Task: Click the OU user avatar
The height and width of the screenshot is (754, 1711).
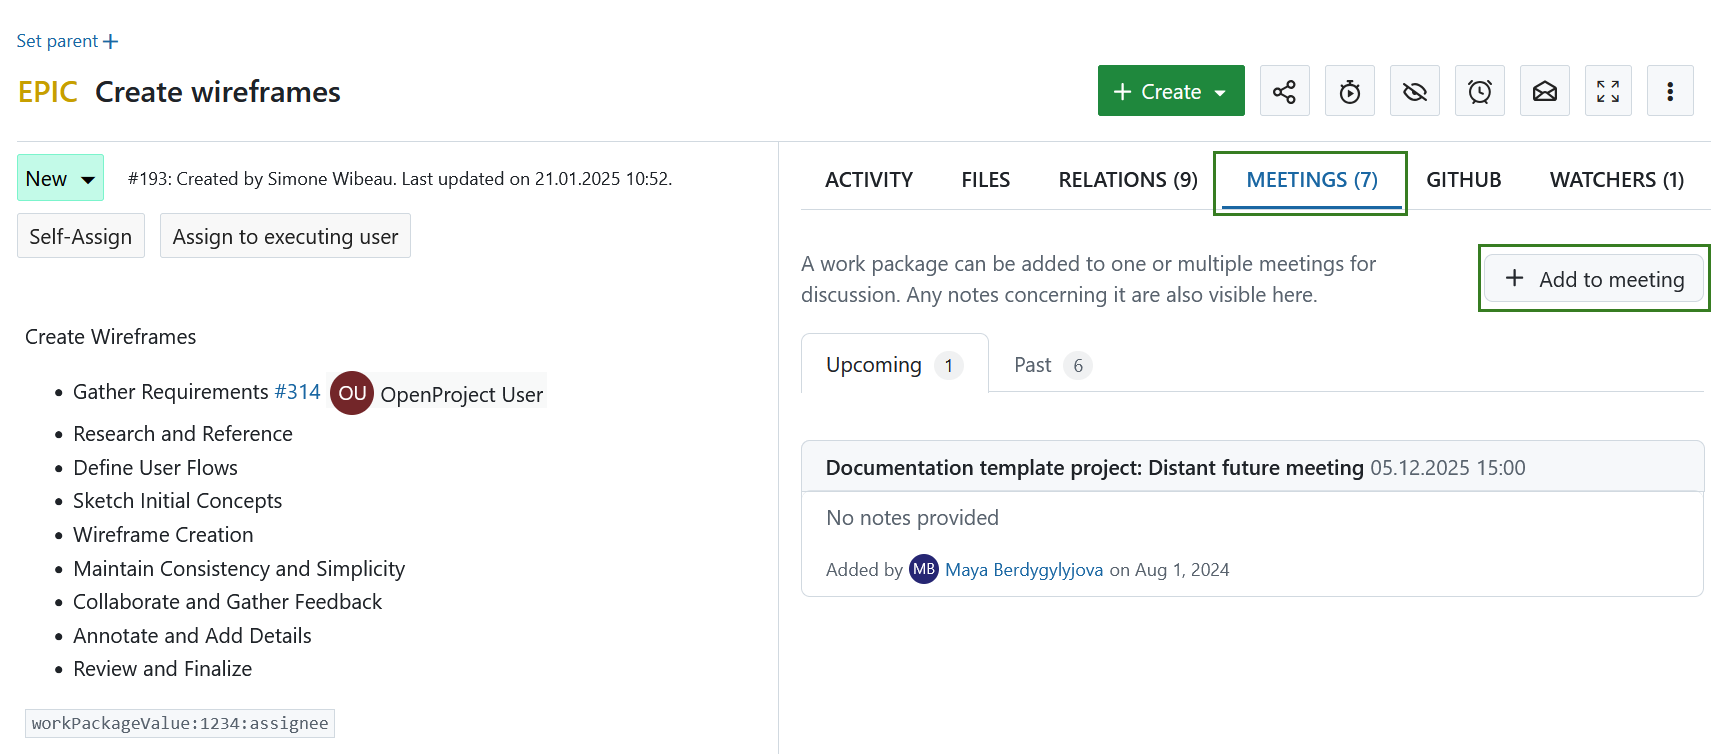Action: coord(352,393)
